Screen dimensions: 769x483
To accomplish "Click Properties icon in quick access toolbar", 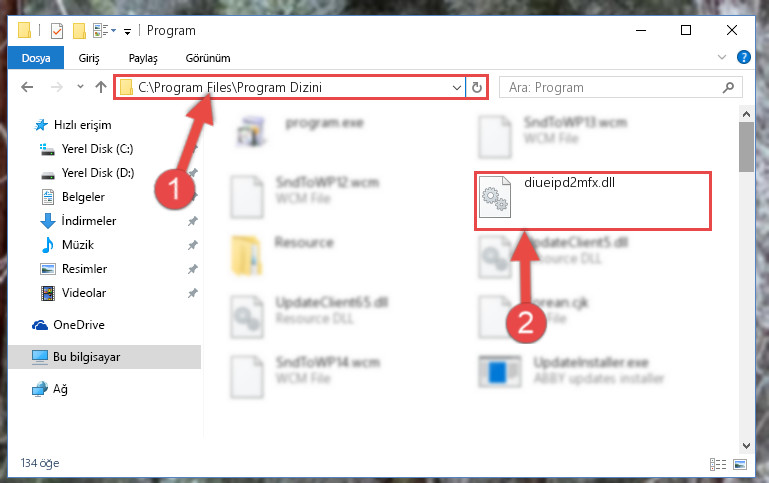I will click(x=57, y=31).
